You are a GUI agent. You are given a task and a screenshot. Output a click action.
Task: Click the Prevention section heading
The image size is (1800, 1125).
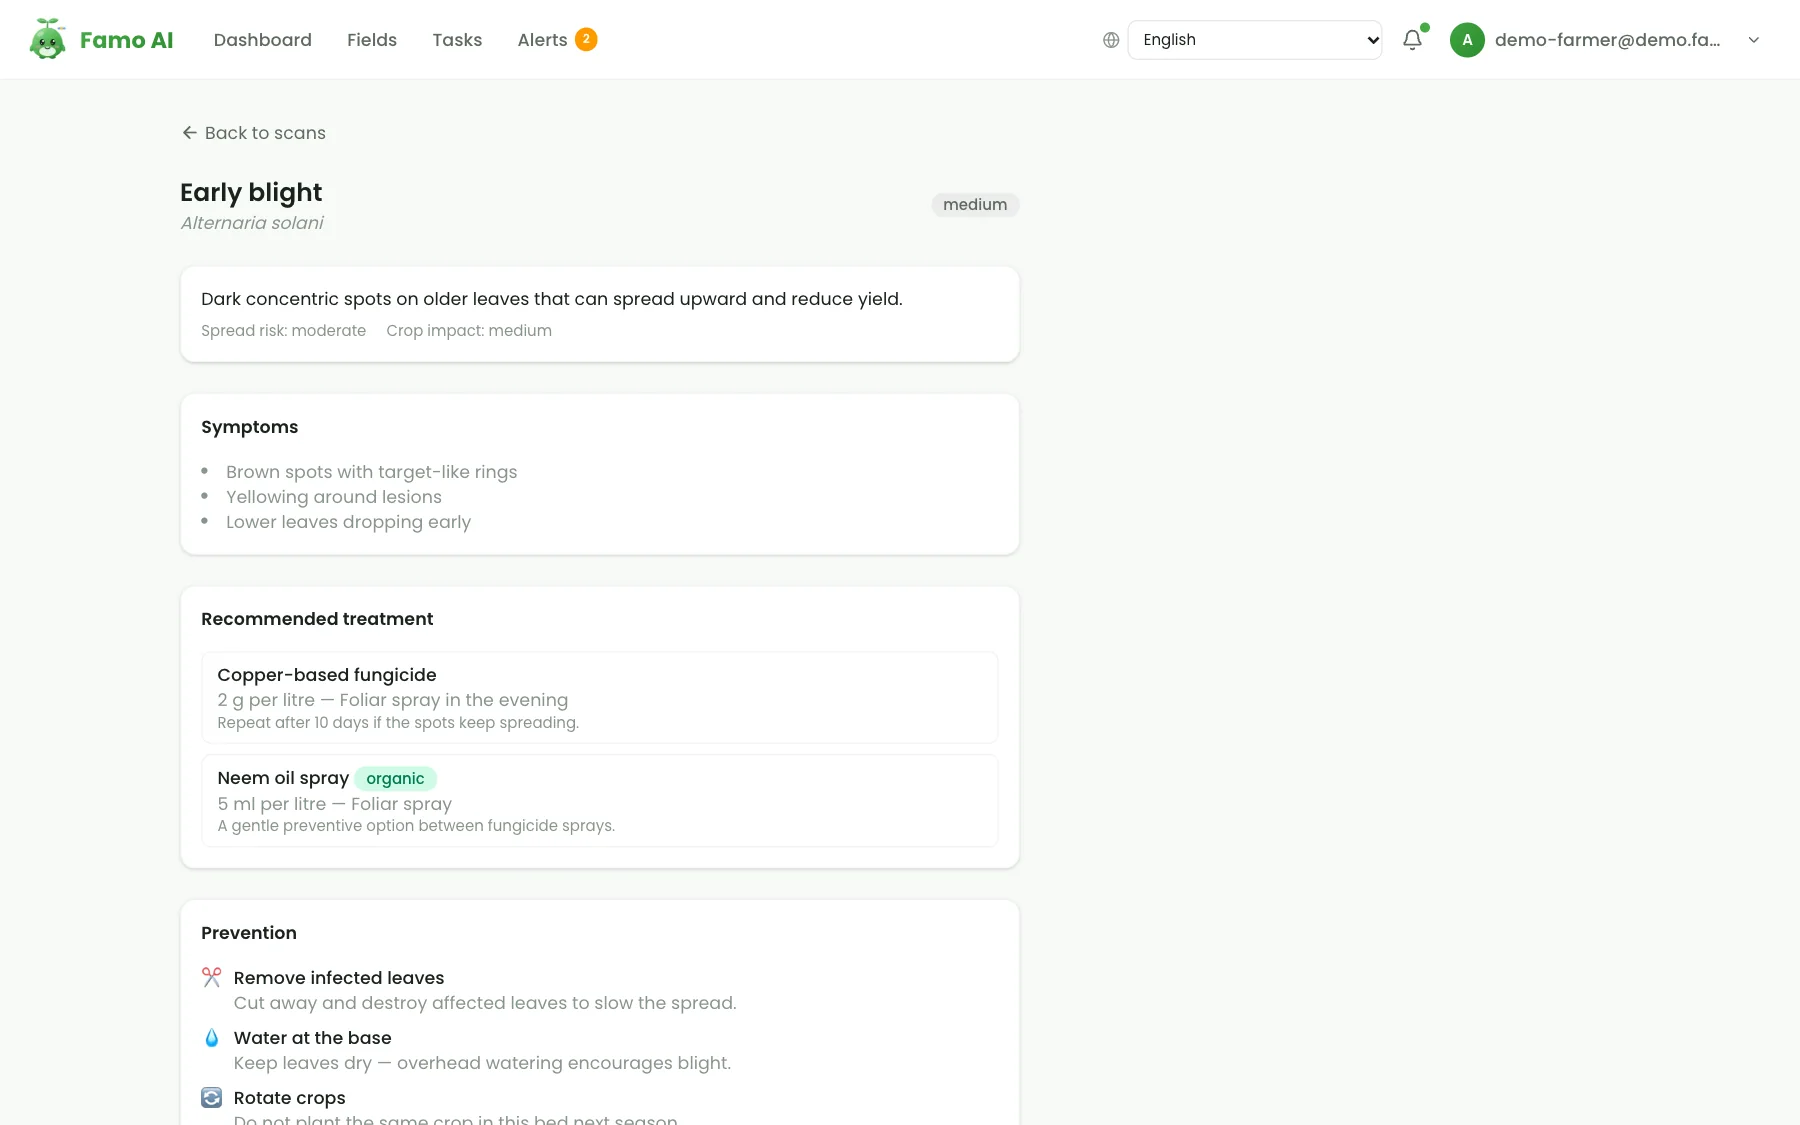pos(249,933)
